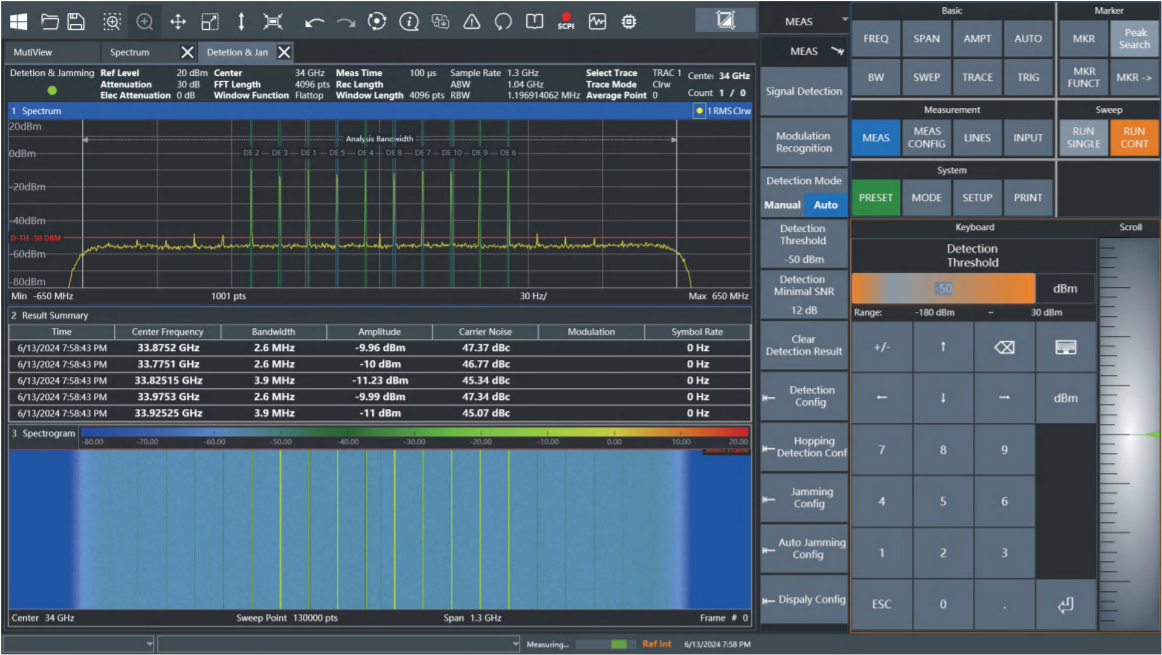Click the green PRESET button
The height and width of the screenshot is (655, 1162).
pos(875,198)
